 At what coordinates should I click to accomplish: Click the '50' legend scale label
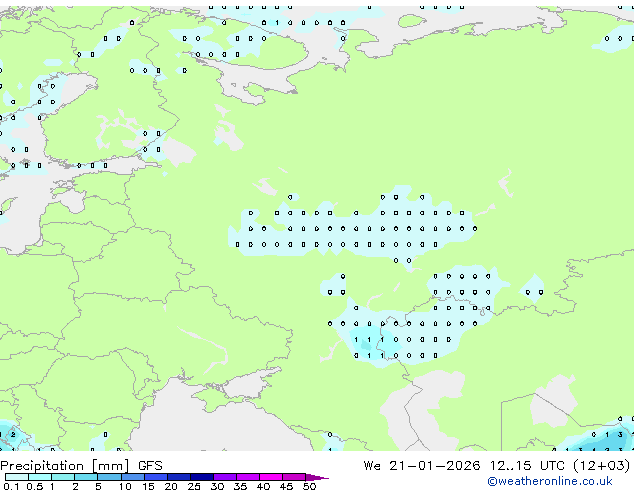(x=309, y=486)
